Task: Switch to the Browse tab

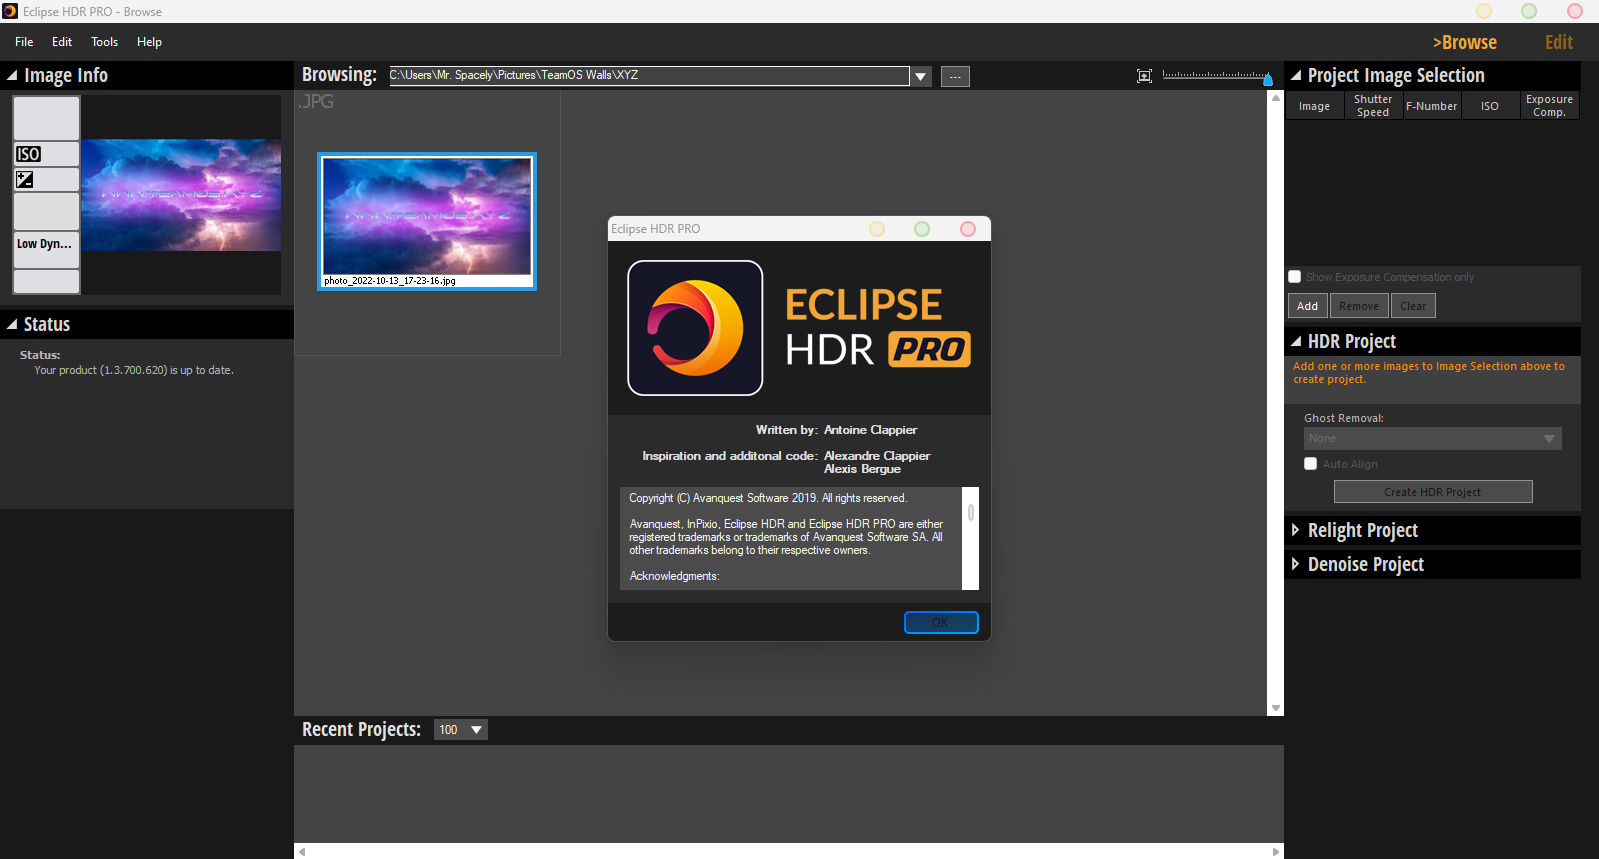Action: tap(1464, 42)
